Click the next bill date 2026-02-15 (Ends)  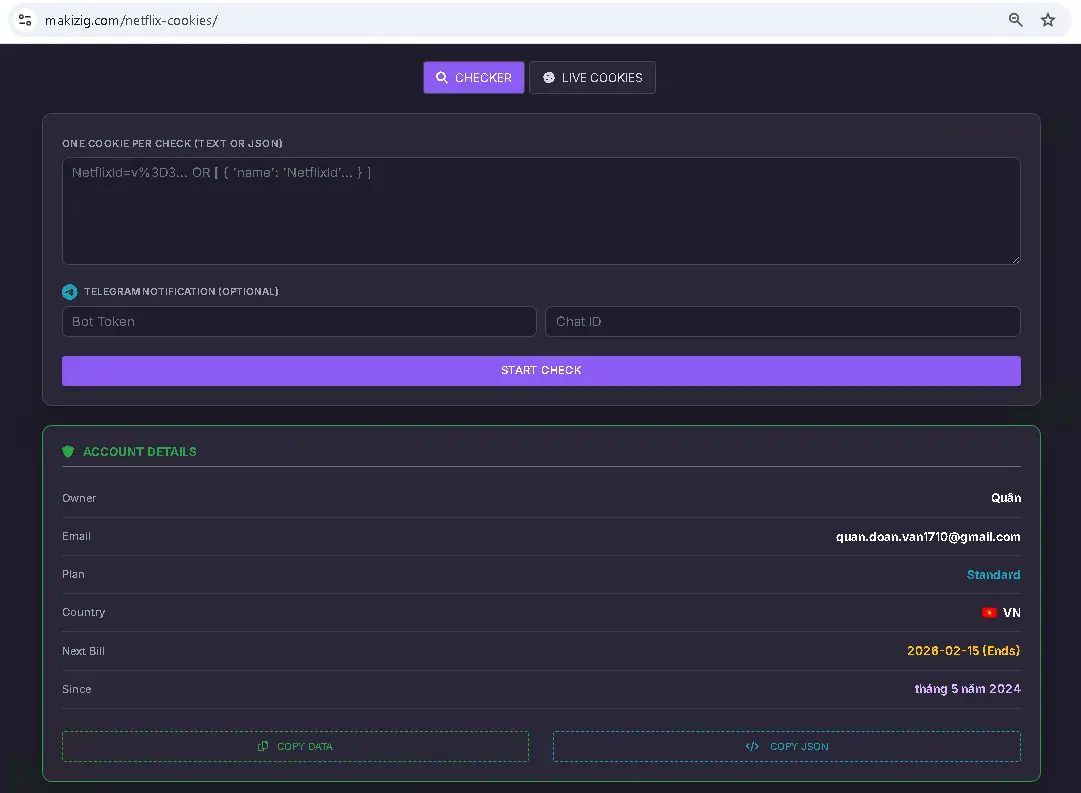(963, 650)
